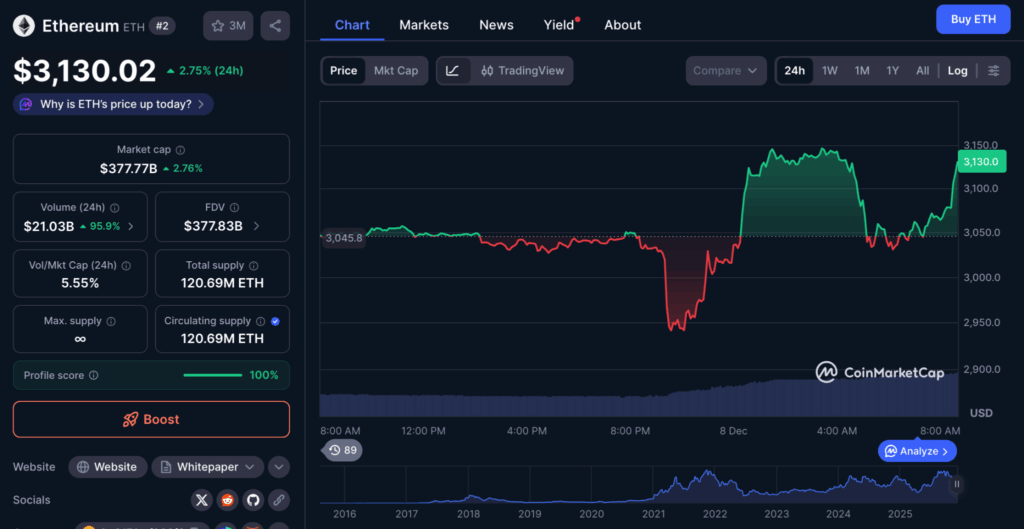The image size is (1024, 529).
Task: Switch to the Markets tab
Action: (424, 25)
